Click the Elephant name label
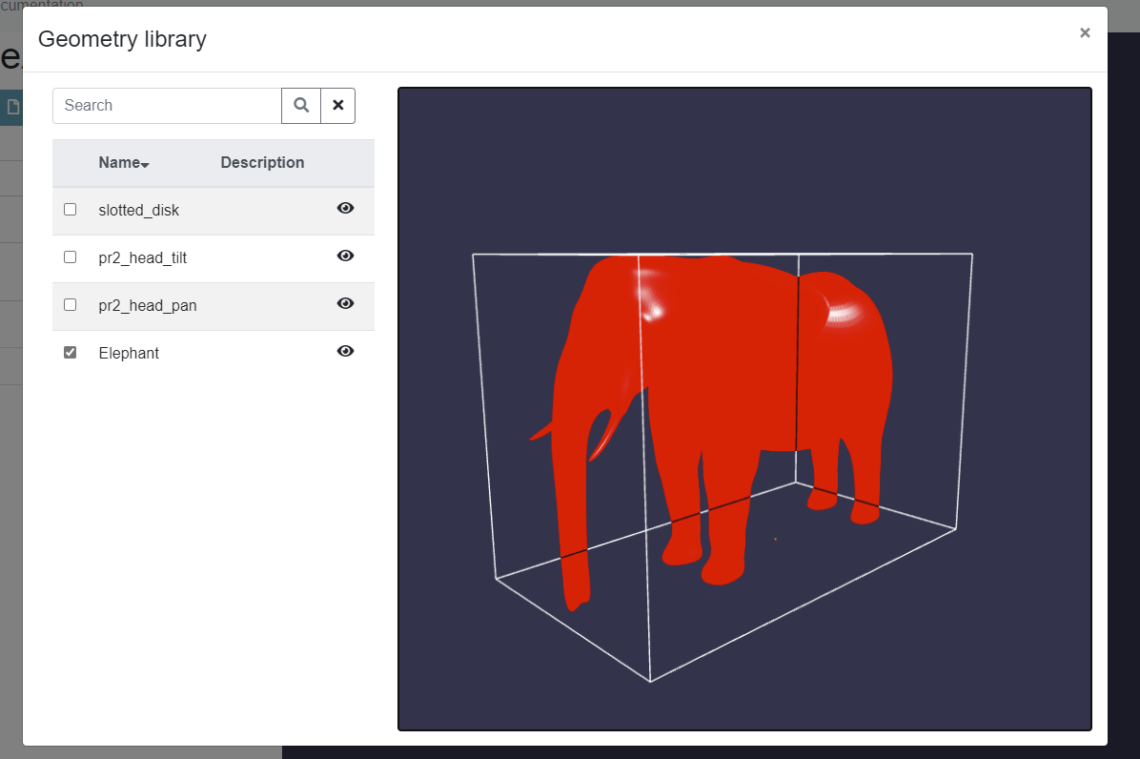Image resolution: width=1140 pixels, height=759 pixels. click(130, 352)
